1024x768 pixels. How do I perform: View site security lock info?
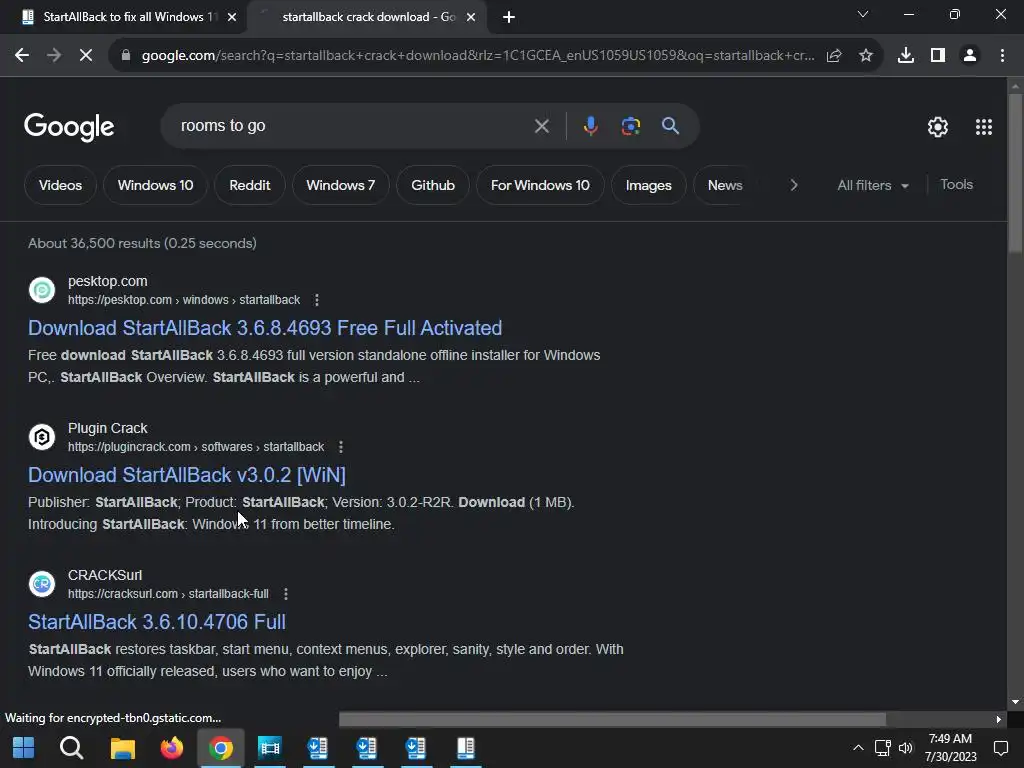126,56
